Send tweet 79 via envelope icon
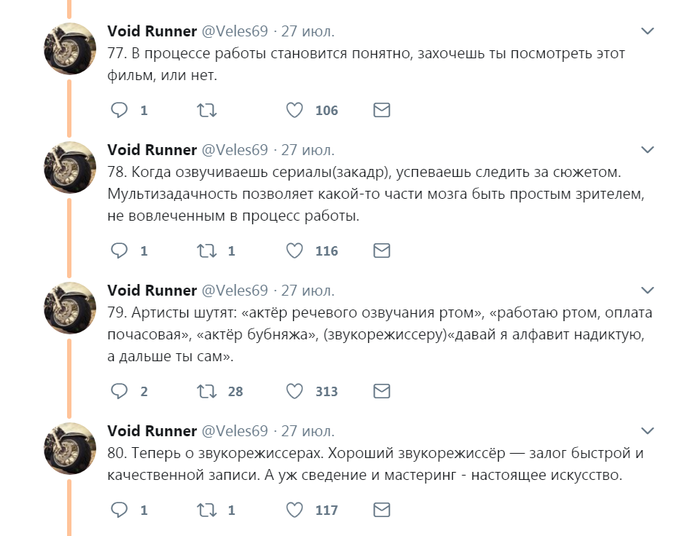This screenshot has width=700, height=536. coord(381,391)
